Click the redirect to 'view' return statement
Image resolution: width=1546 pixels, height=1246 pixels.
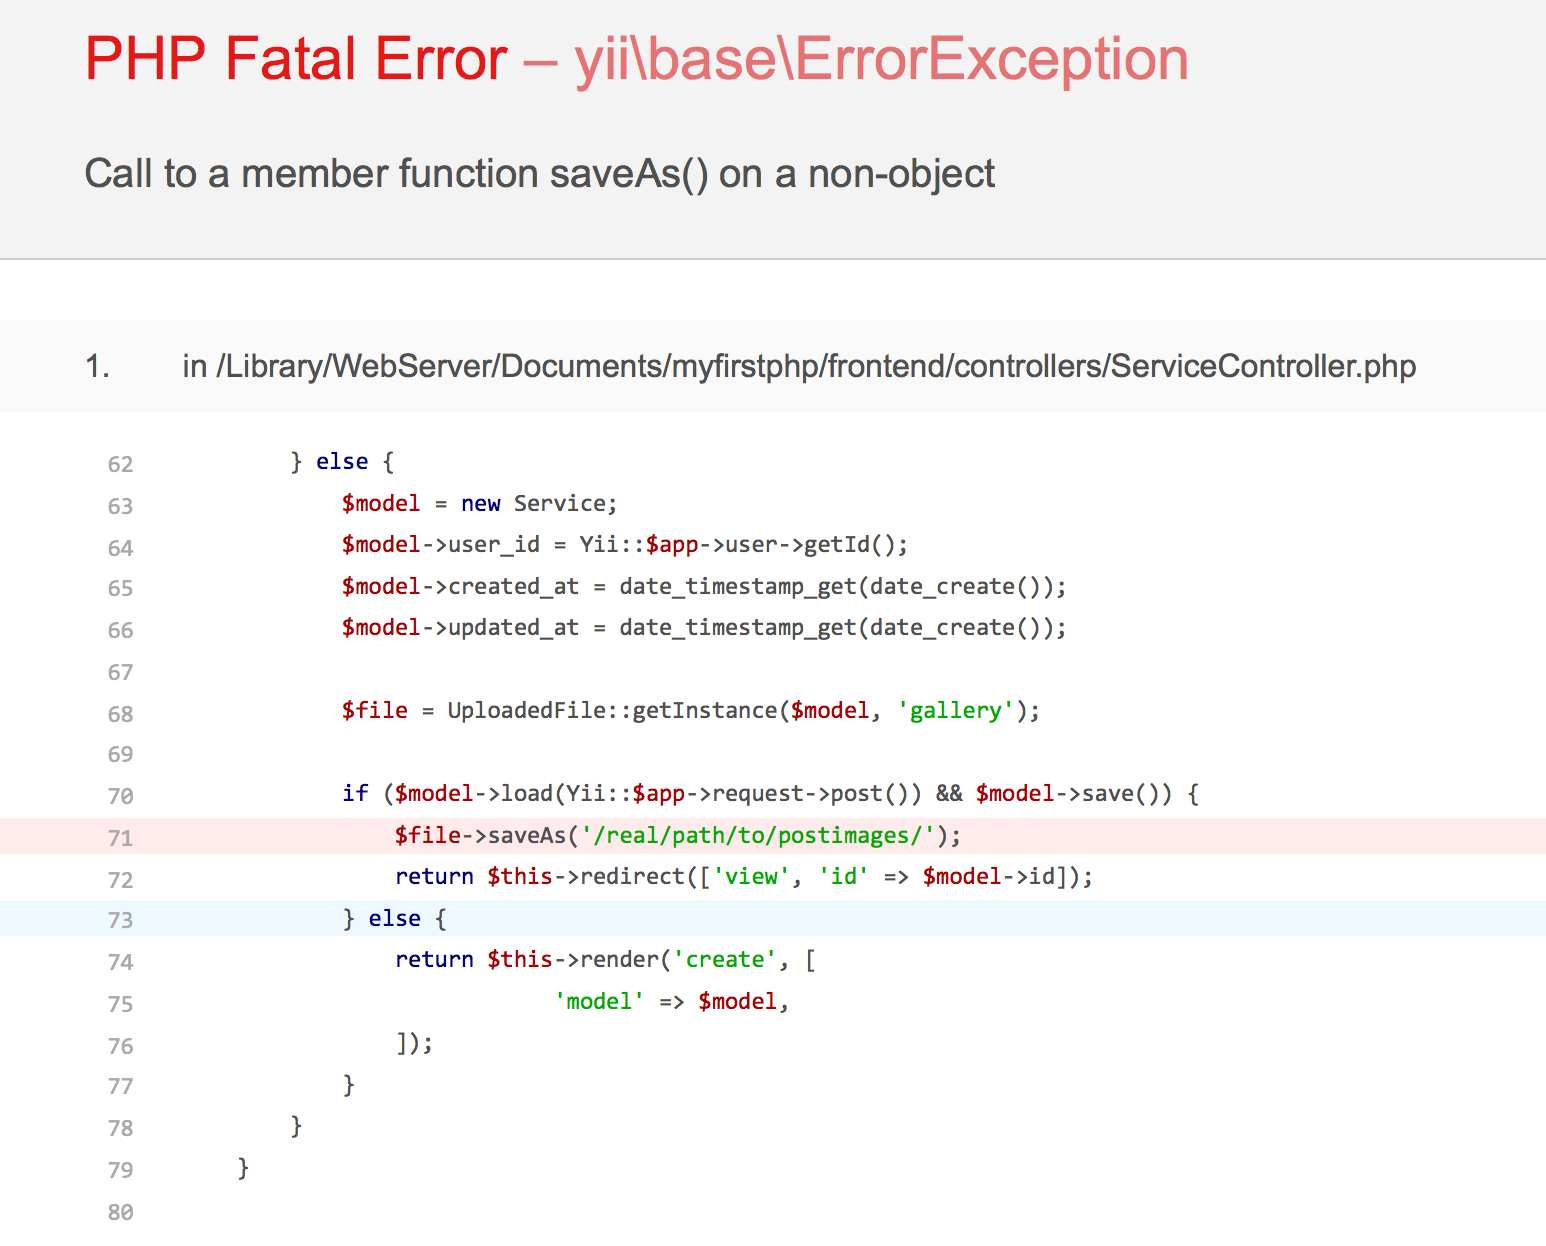[743, 877]
